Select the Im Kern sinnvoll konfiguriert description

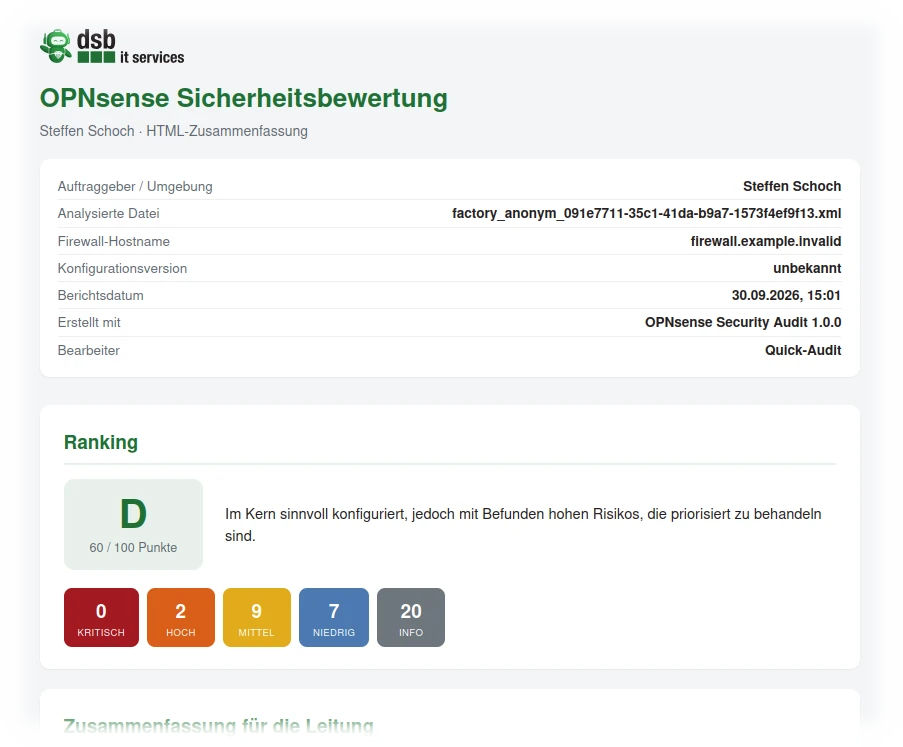(523, 525)
